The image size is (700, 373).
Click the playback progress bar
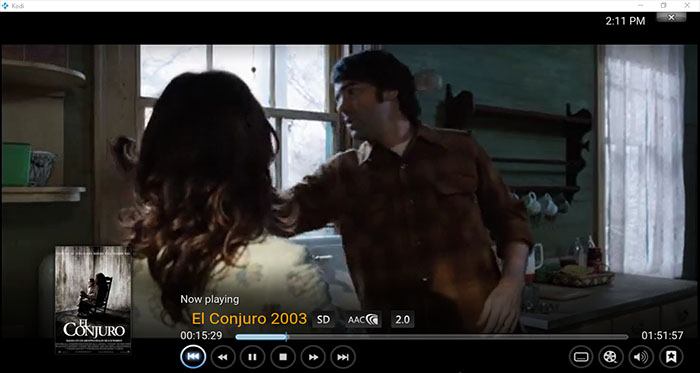point(432,337)
